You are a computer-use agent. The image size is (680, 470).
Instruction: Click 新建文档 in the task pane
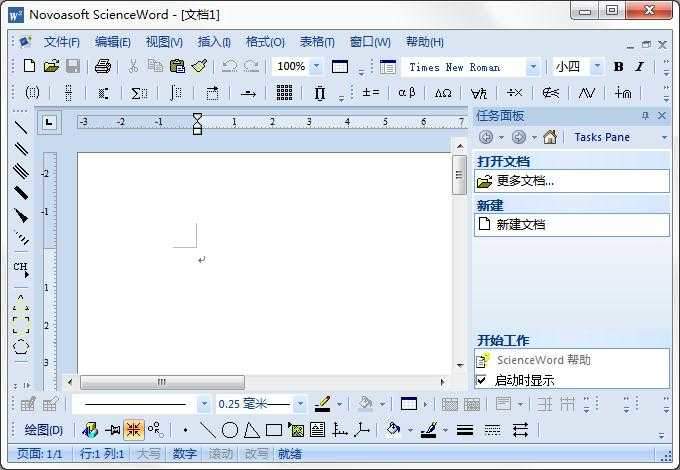[x=520, y=225]
